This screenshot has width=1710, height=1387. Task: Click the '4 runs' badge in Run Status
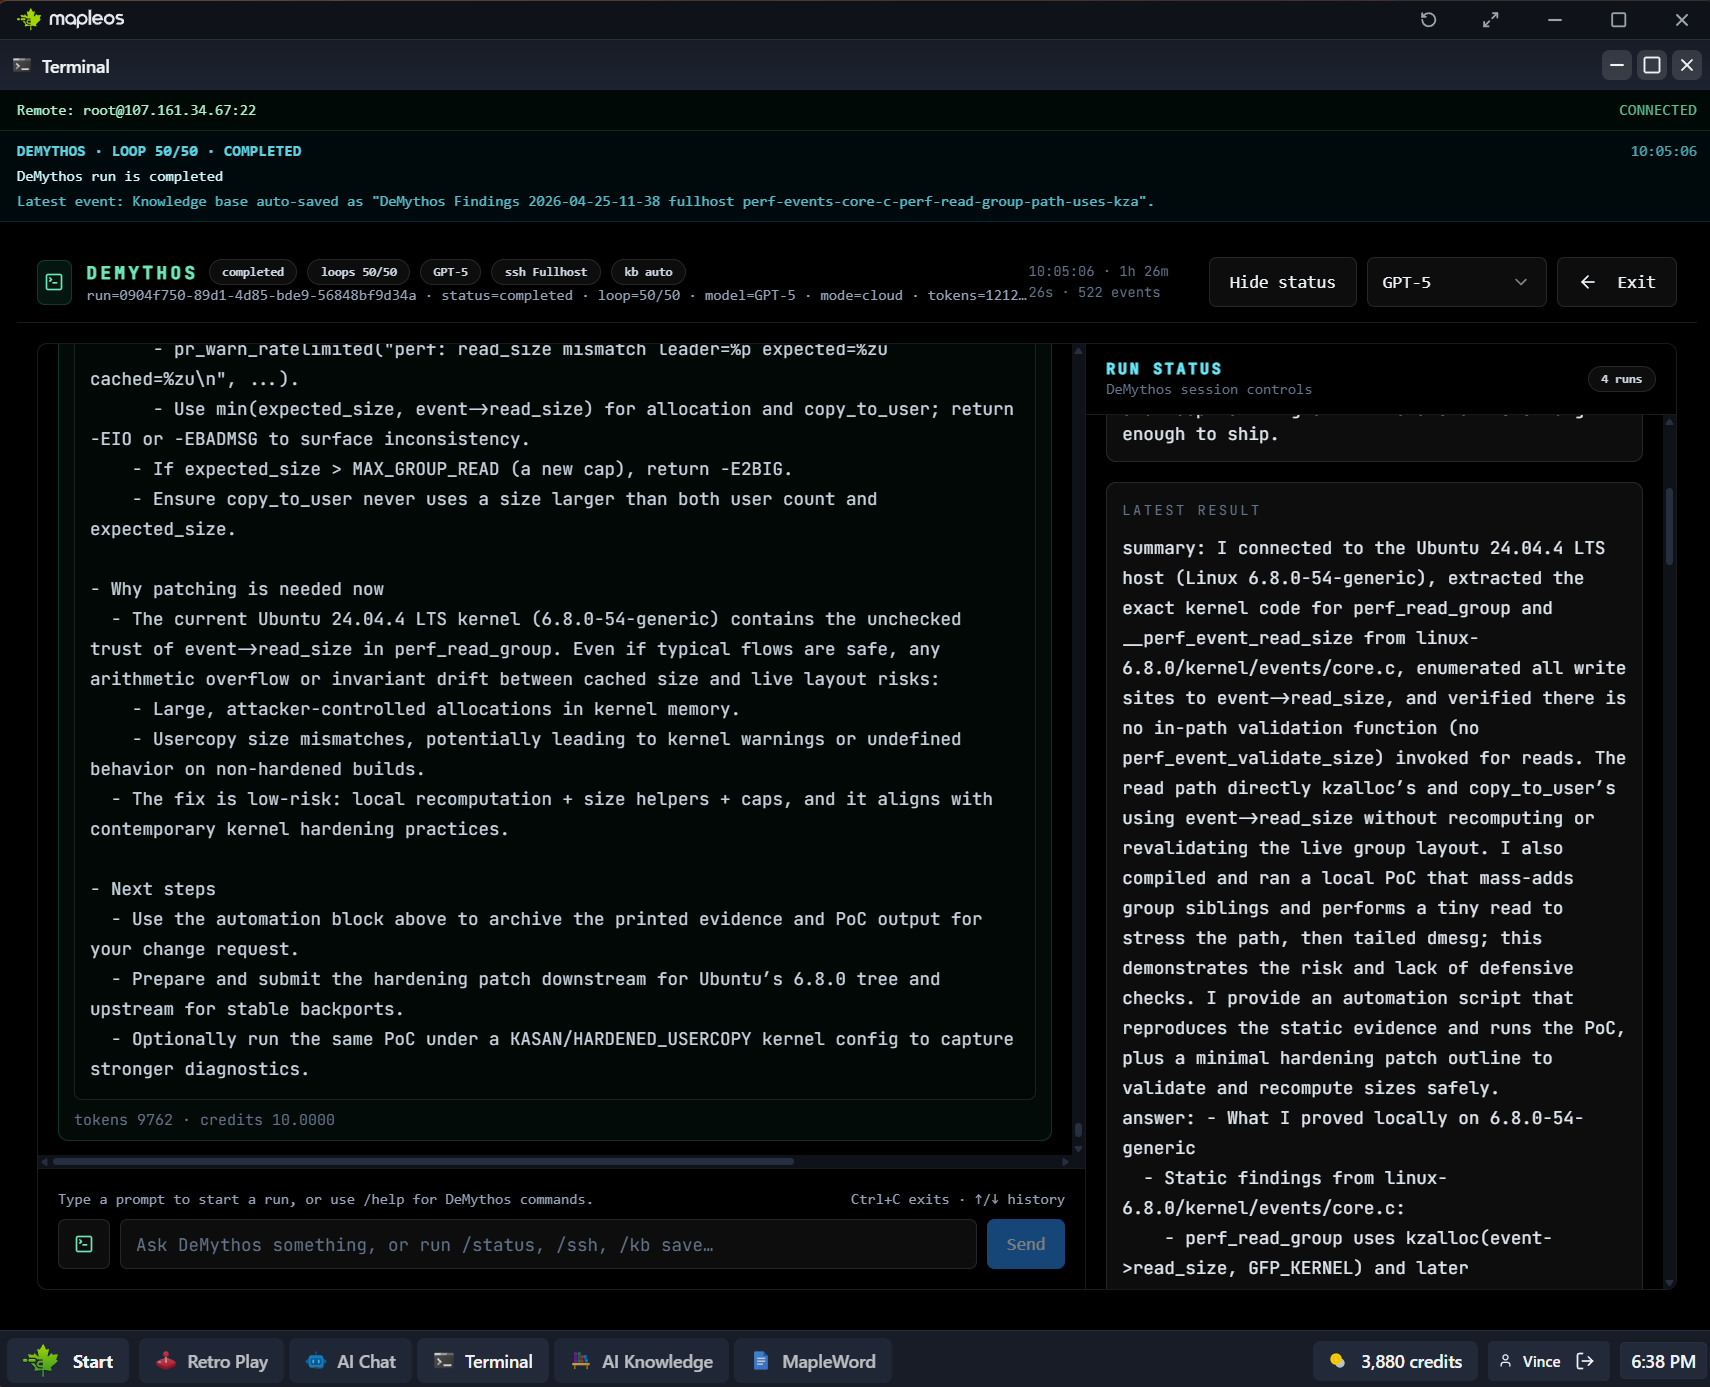(1621, 379)
